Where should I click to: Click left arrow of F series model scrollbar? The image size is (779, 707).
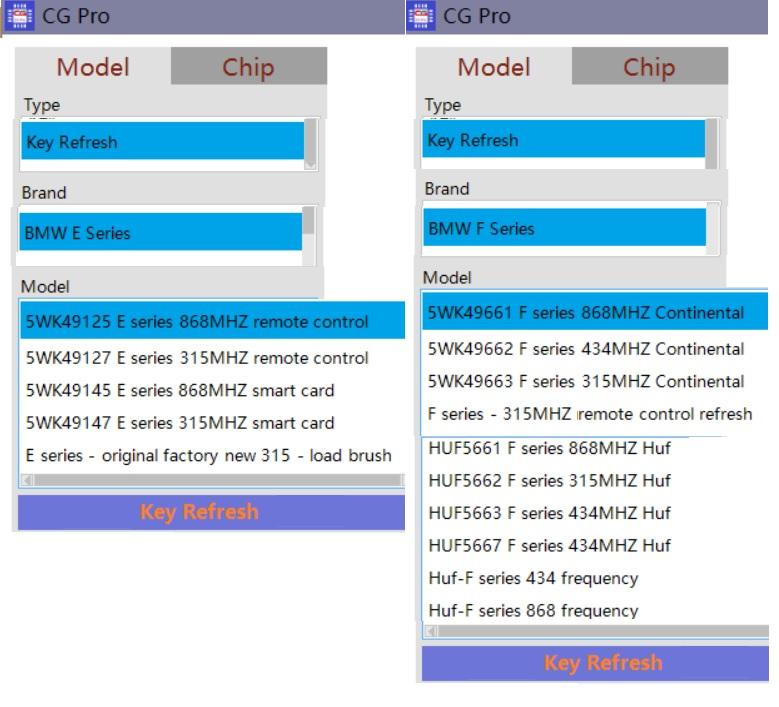tap(430, 631)
